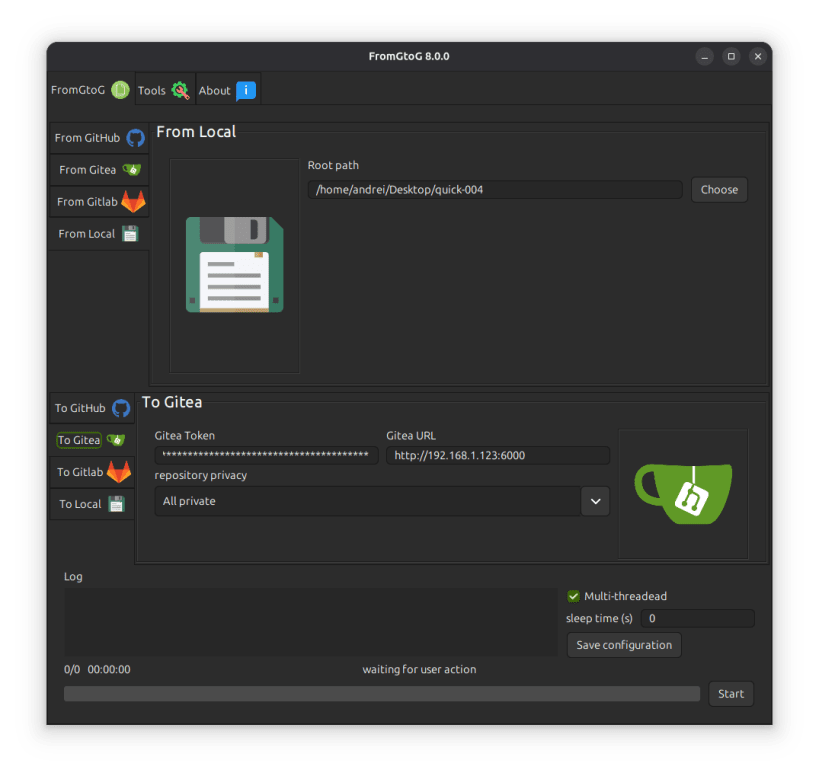Select From Gitlab source
The image size is (819, 776).
point(99,202)
